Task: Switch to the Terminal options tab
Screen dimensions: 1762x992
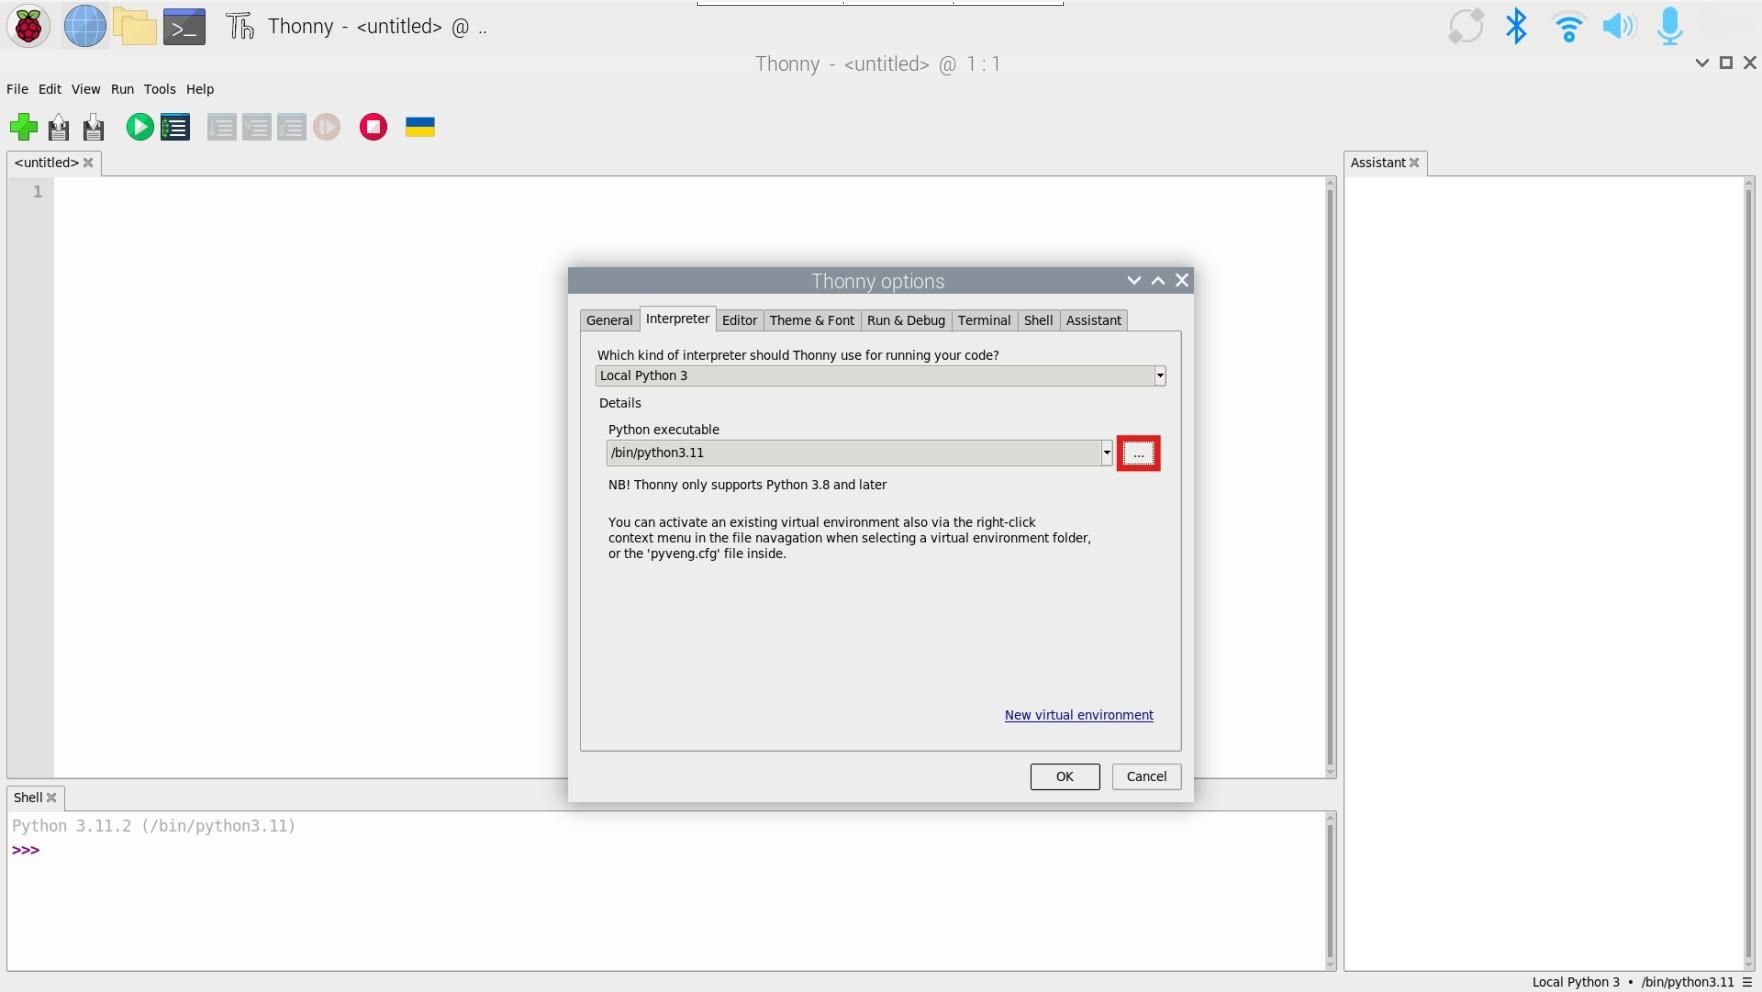Action: [984, 320]
